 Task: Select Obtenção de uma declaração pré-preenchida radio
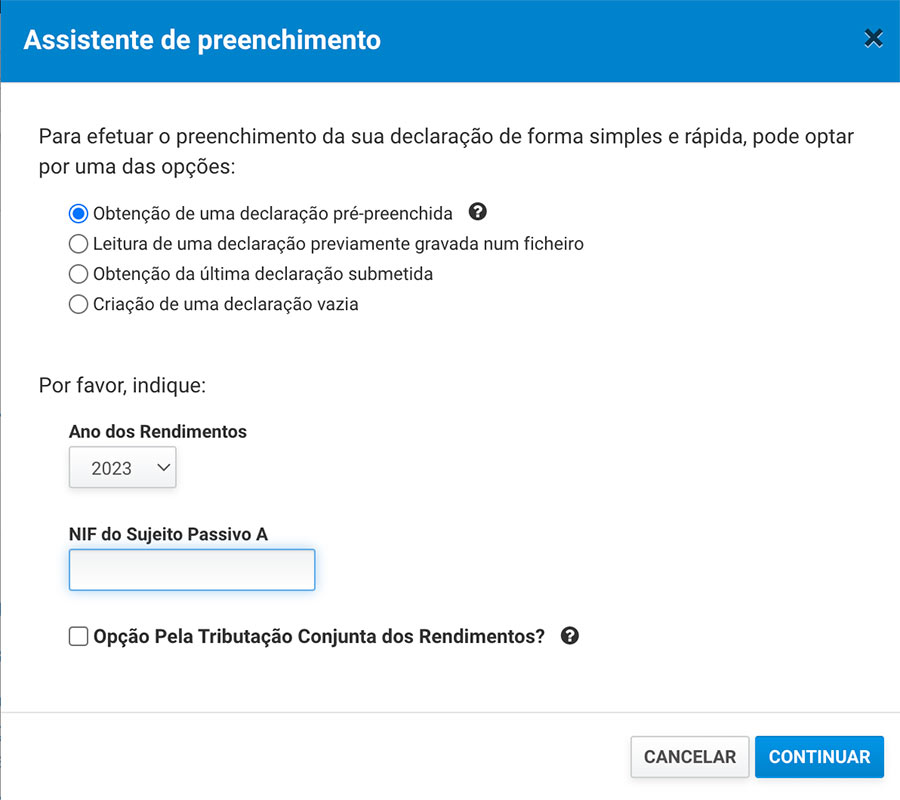coord(78,213)
